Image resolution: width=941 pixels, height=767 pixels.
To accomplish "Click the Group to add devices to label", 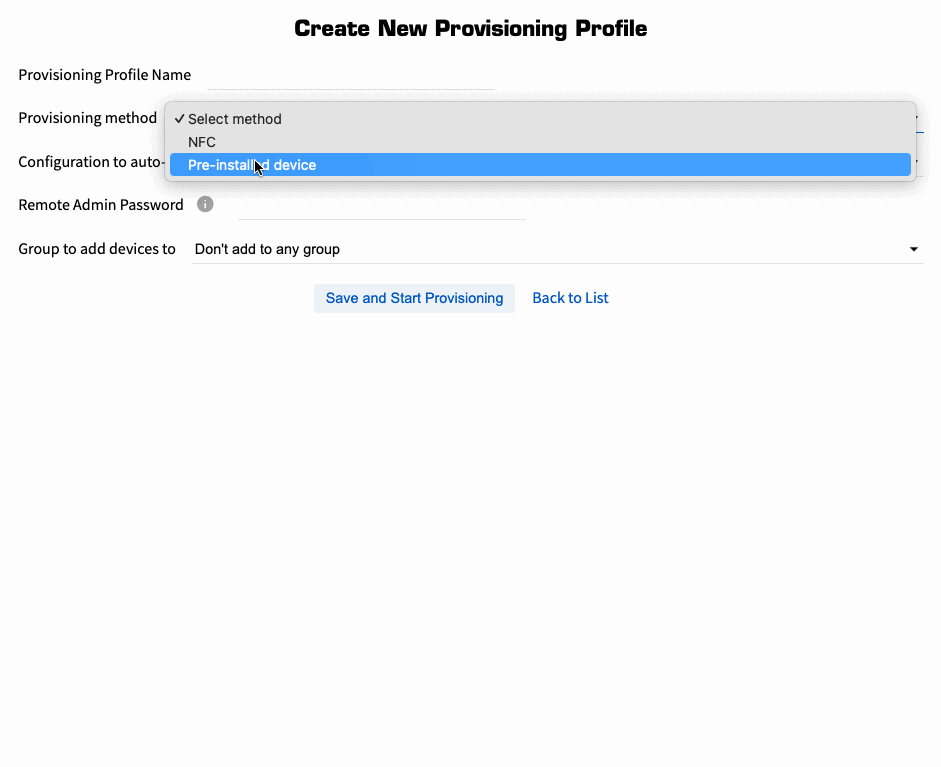I will 96,248.
